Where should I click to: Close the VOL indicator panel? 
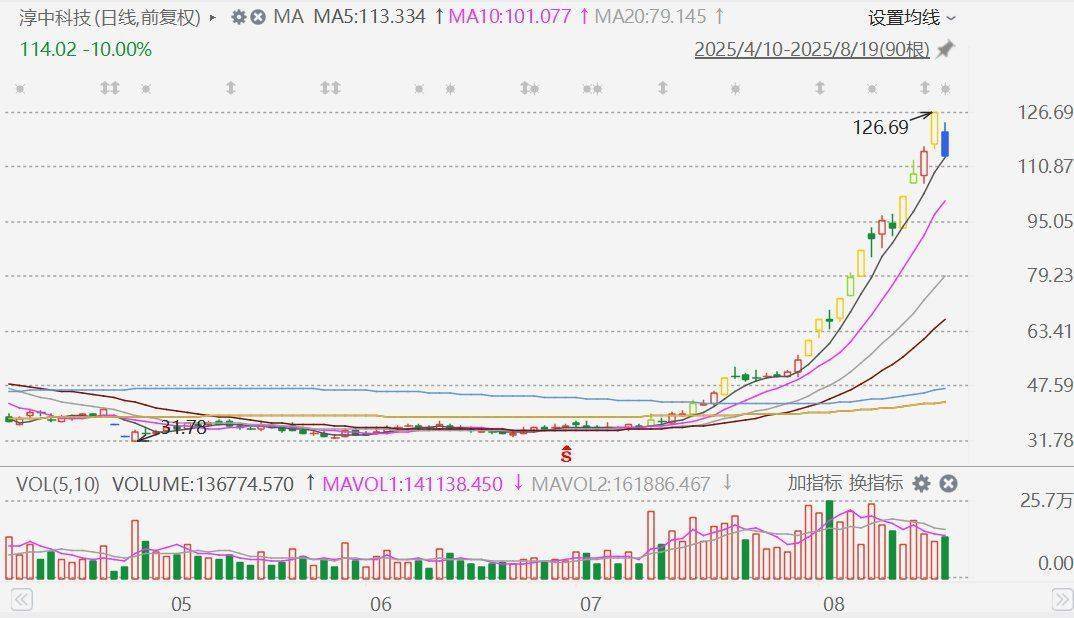[x=948, y=484]
